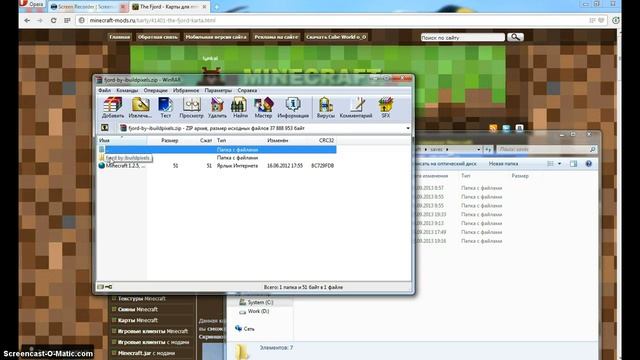640x360 pixels.
Task: Open Карты Minecraft sidebar link
Action: [138, 320]
